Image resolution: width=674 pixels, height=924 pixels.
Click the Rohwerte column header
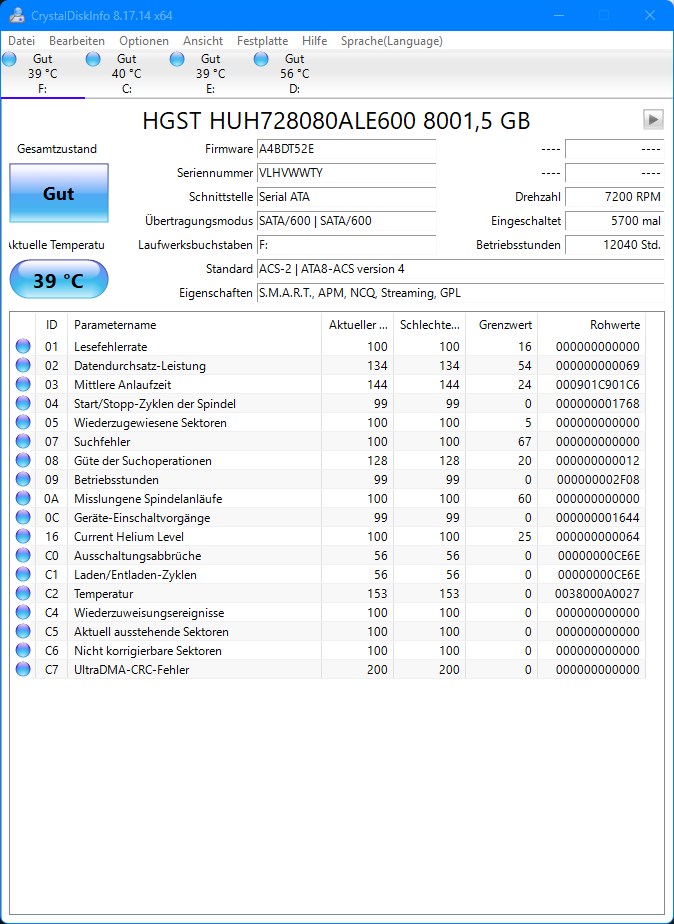(592, 325)
